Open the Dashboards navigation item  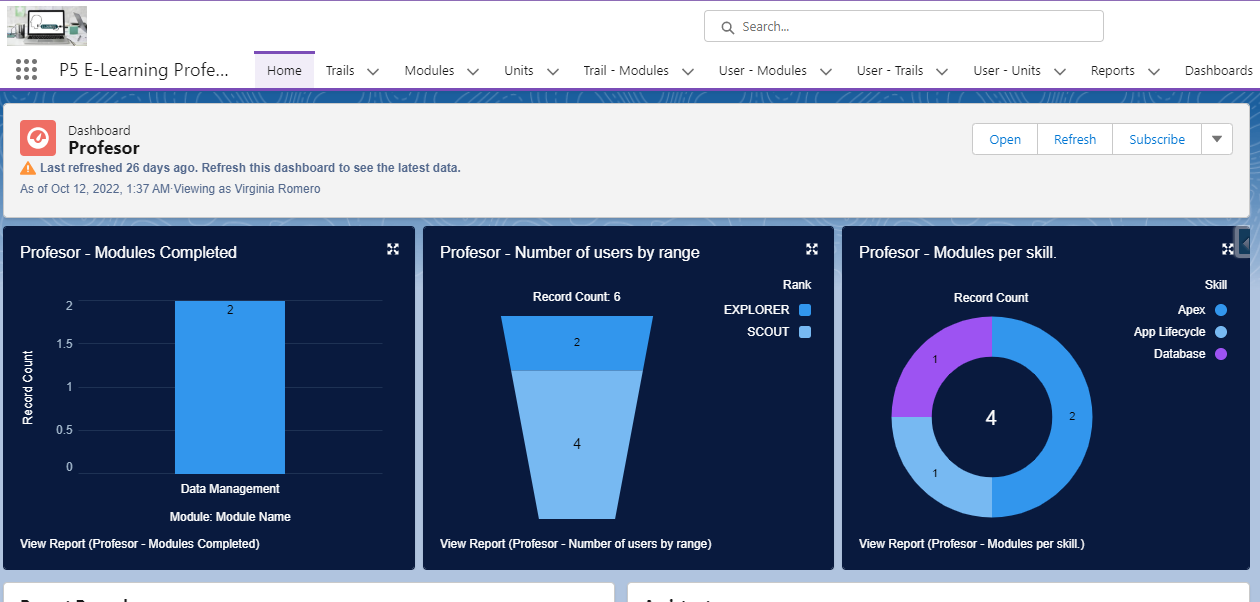click(x=1219, y=70)
